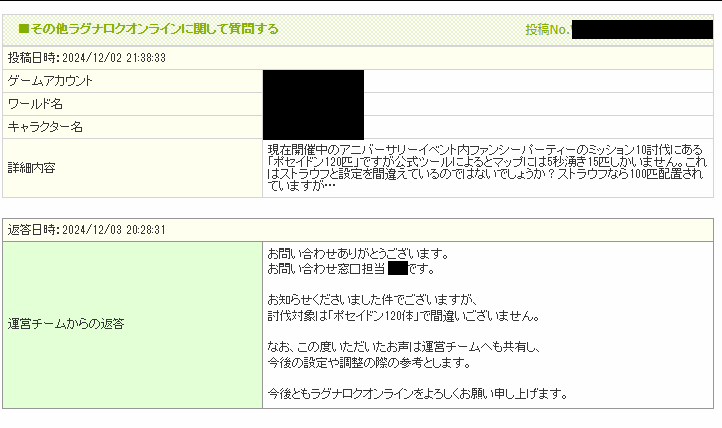Click the inquiry text about ポセイドン120匹
Viewport: 722px width, 428px height.
(x=487, y=166)
